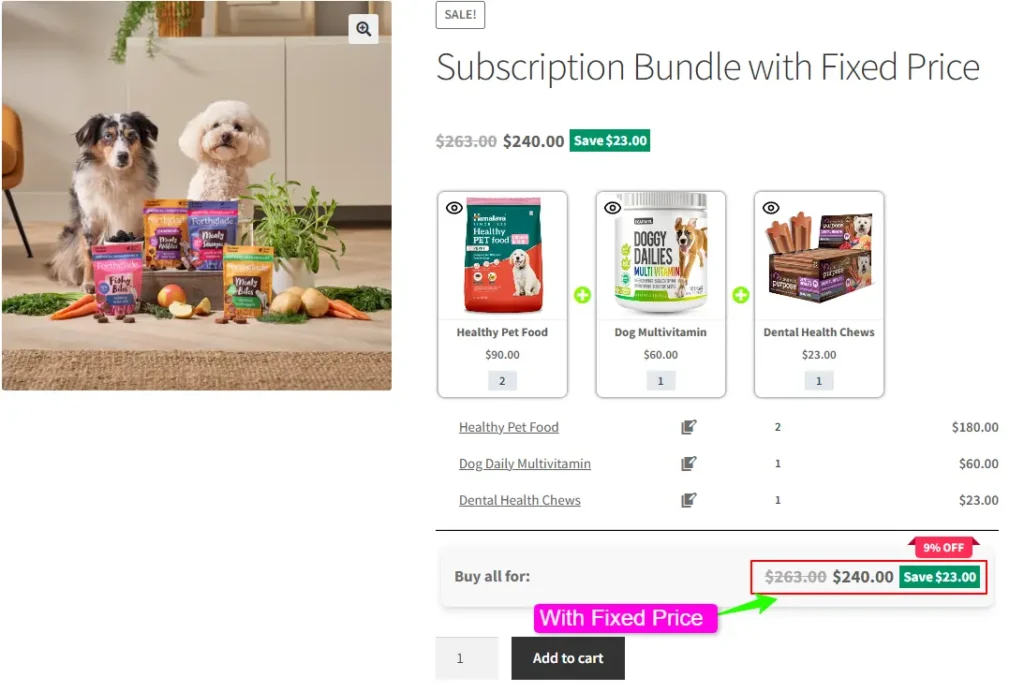The height and width of the screenshot is (692, 1024).
Task: Click edit icon beside Dog Daily Multivitamin row
Action: [x=688, y=463]
